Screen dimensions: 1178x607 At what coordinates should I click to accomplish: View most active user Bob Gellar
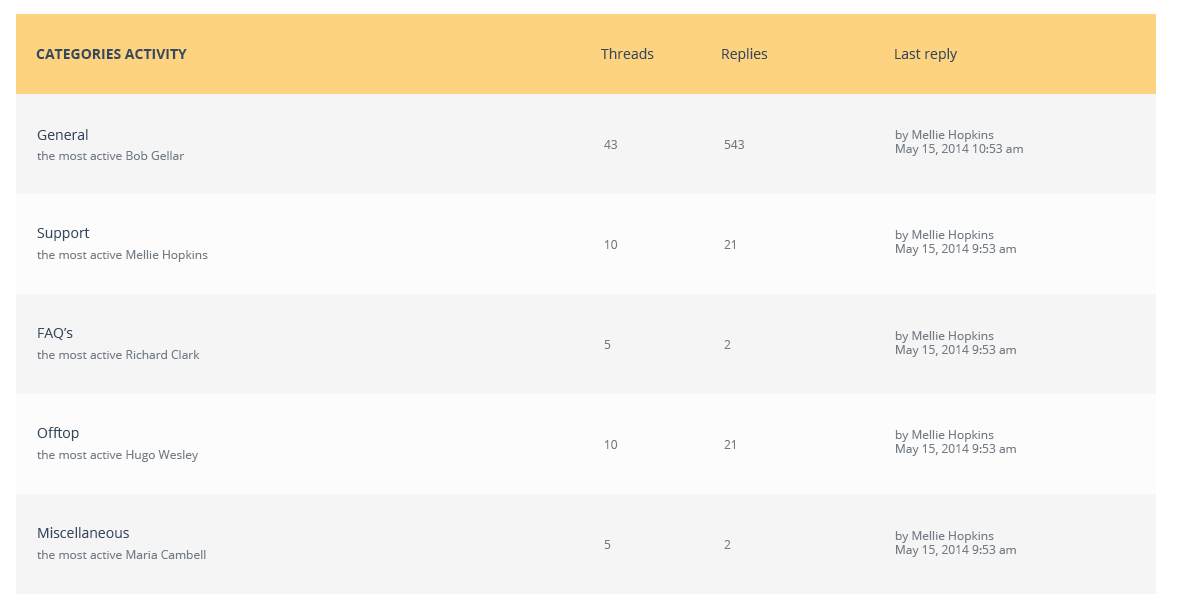[x=155, y=156]
